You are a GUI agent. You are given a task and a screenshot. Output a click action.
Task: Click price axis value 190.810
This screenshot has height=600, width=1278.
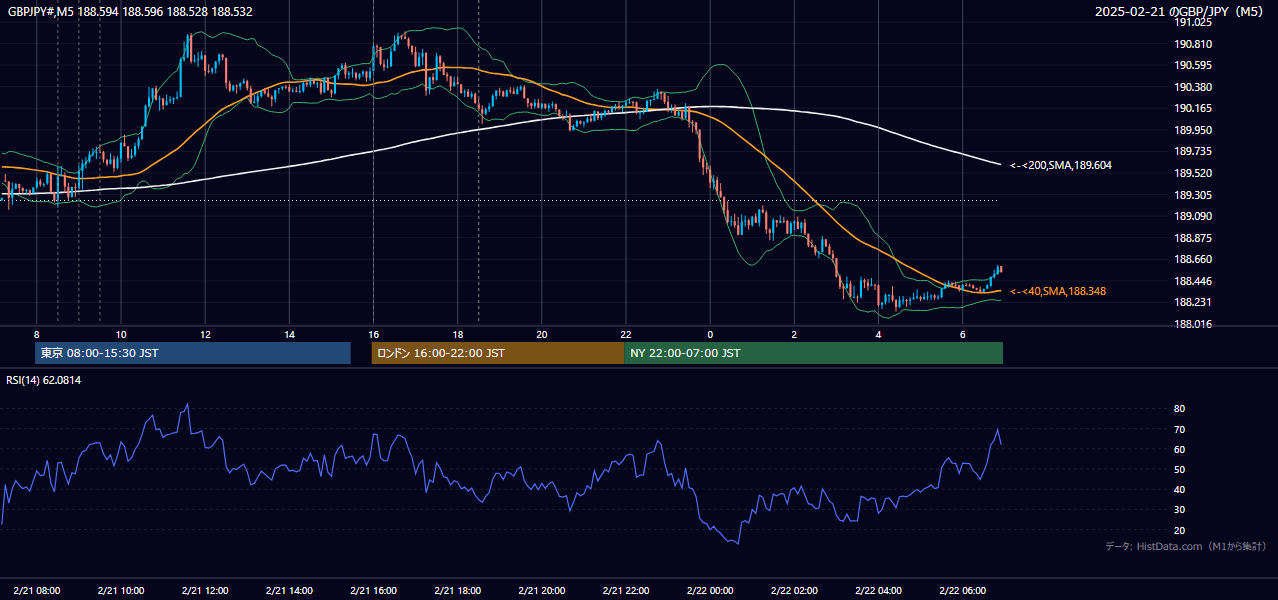coord(1193,44)
